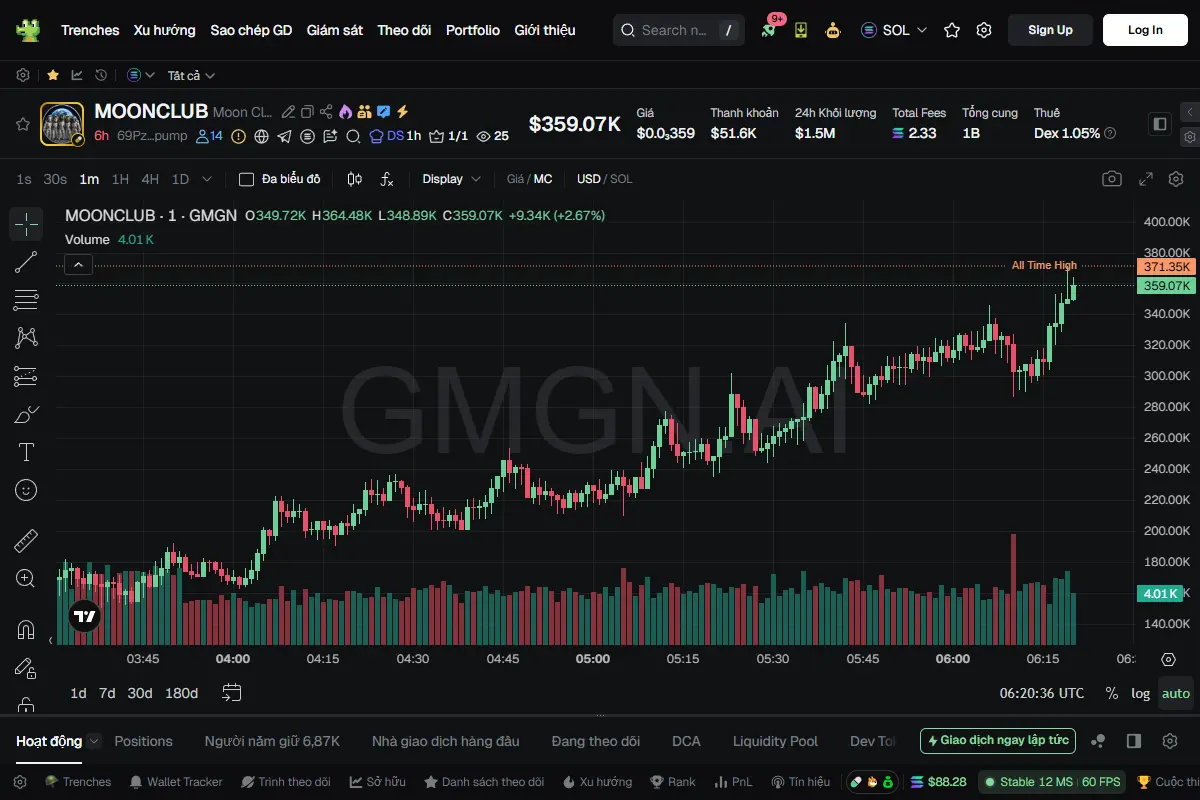Viewport: 1200px width, 800px height.
Task: Expand chart to fullscreen
Action: 1146,179
